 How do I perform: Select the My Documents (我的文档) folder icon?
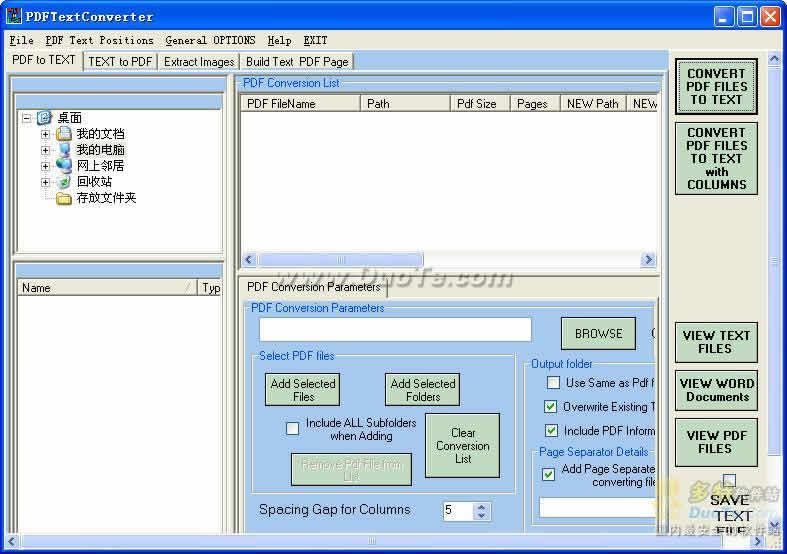pos(64,134)
